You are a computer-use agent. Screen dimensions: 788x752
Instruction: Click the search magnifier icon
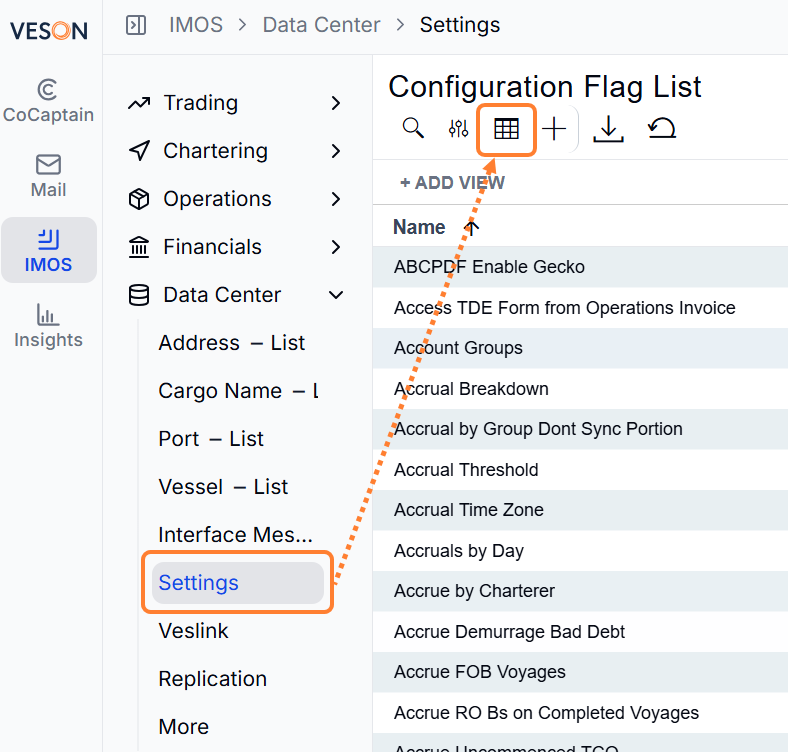click(413, 128)
